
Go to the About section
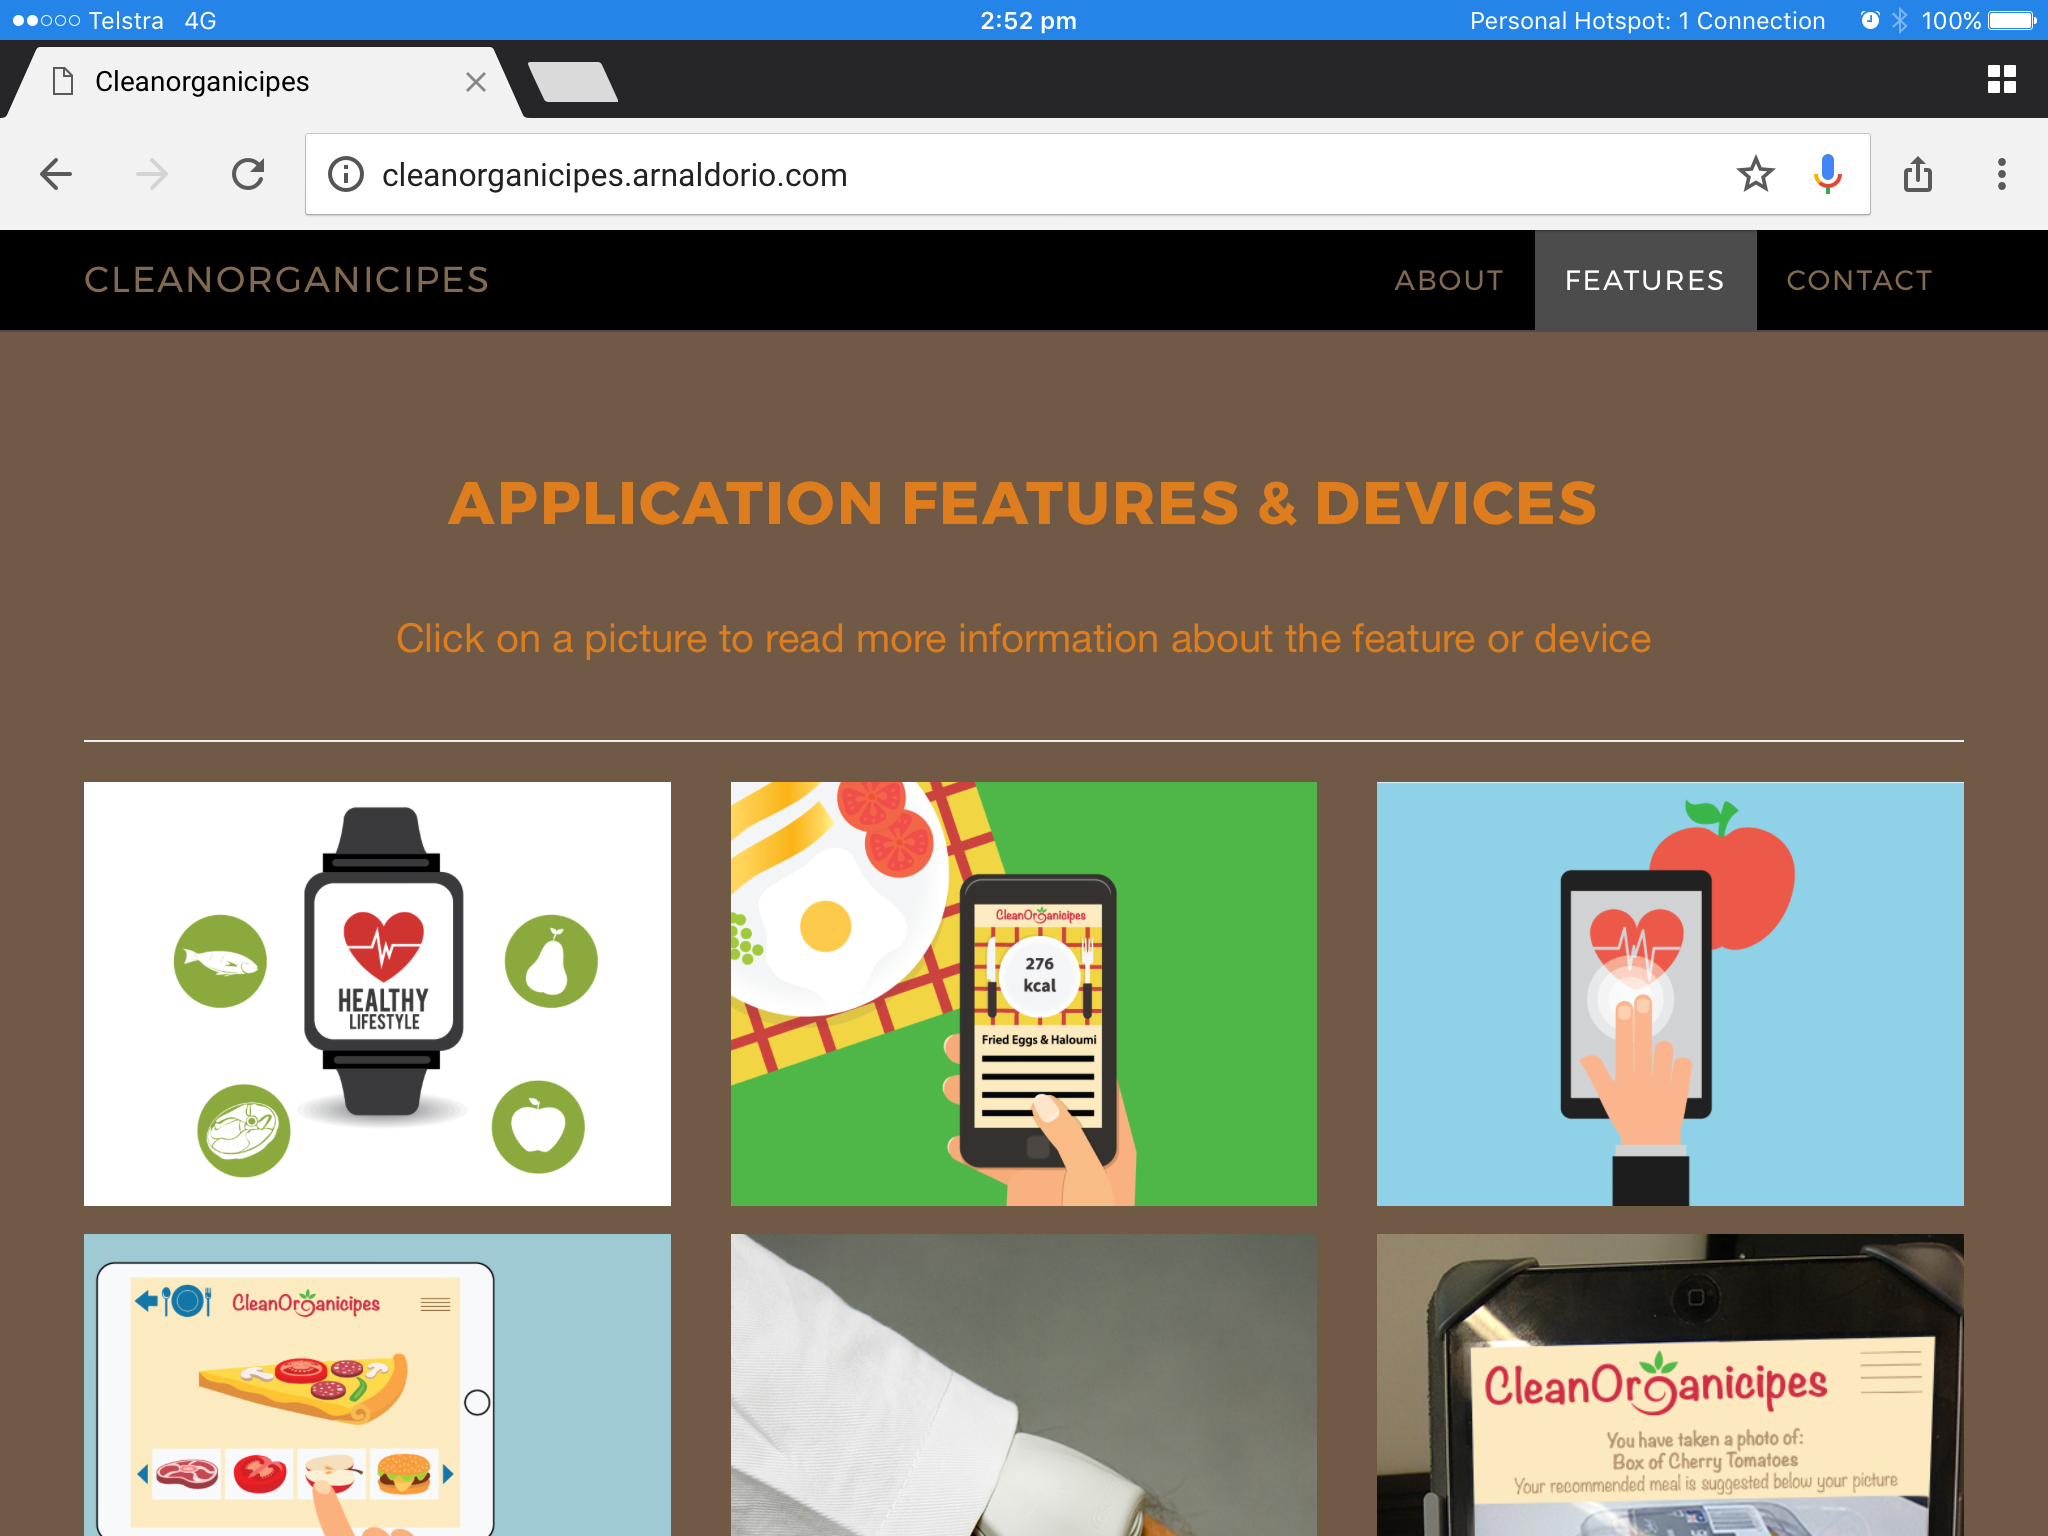1449,280
